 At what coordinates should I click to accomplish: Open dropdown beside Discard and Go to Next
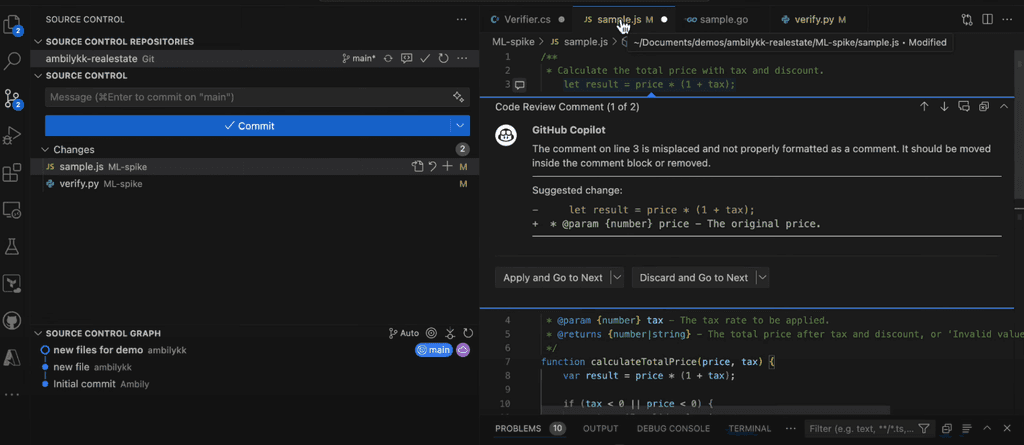click(x=762, y=278)
